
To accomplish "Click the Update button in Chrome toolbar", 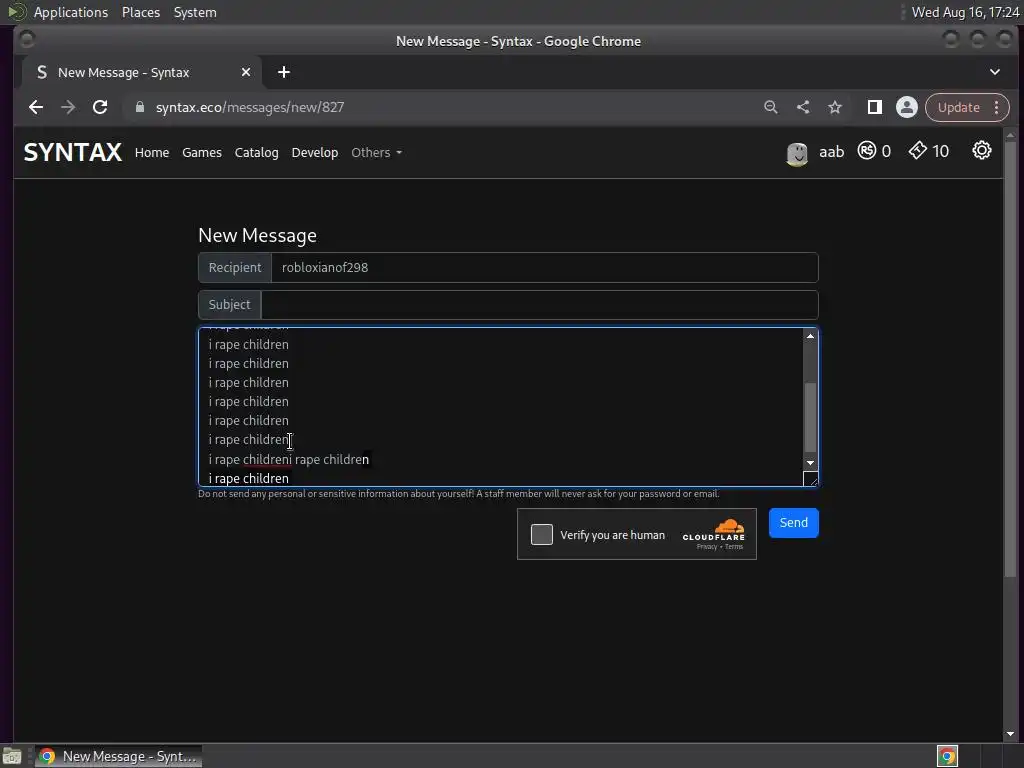I will (958, 107).
